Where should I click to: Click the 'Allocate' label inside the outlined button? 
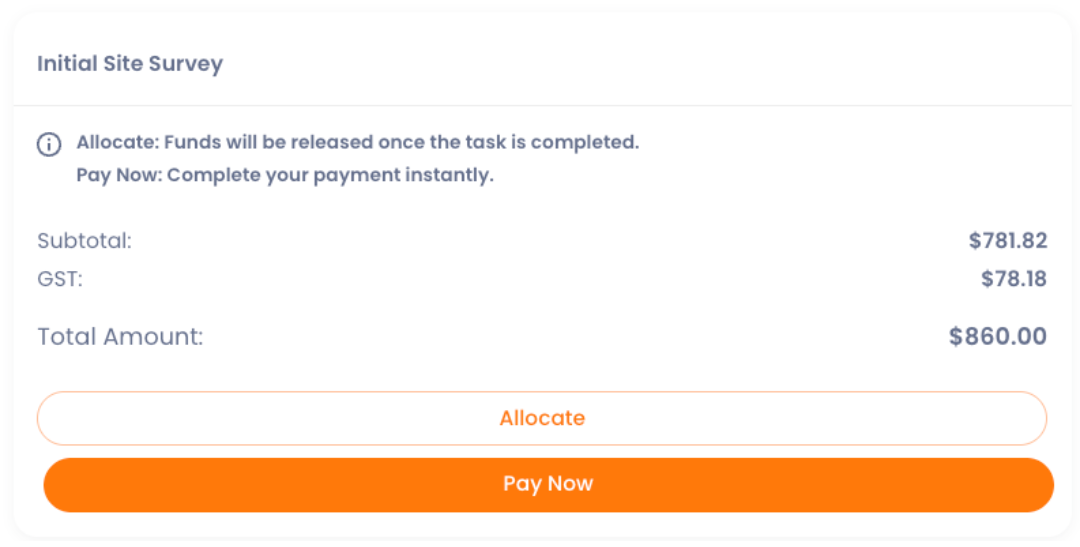point(542,418)
